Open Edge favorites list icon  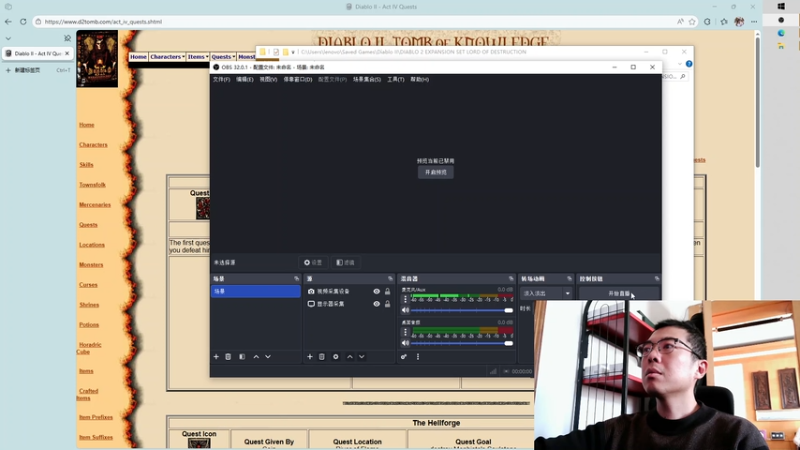pos(724,21)
